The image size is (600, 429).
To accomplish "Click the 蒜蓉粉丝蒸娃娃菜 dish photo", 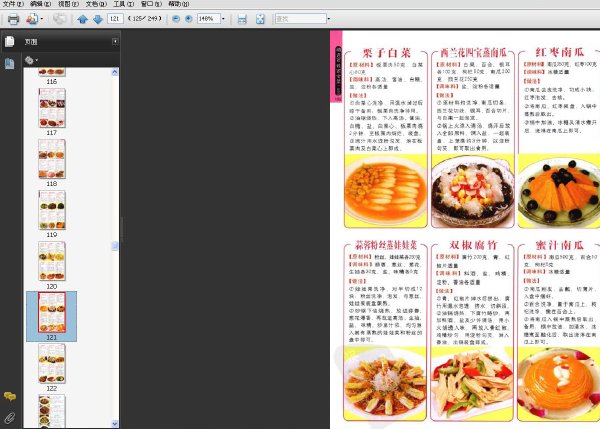I will [385, 383].
